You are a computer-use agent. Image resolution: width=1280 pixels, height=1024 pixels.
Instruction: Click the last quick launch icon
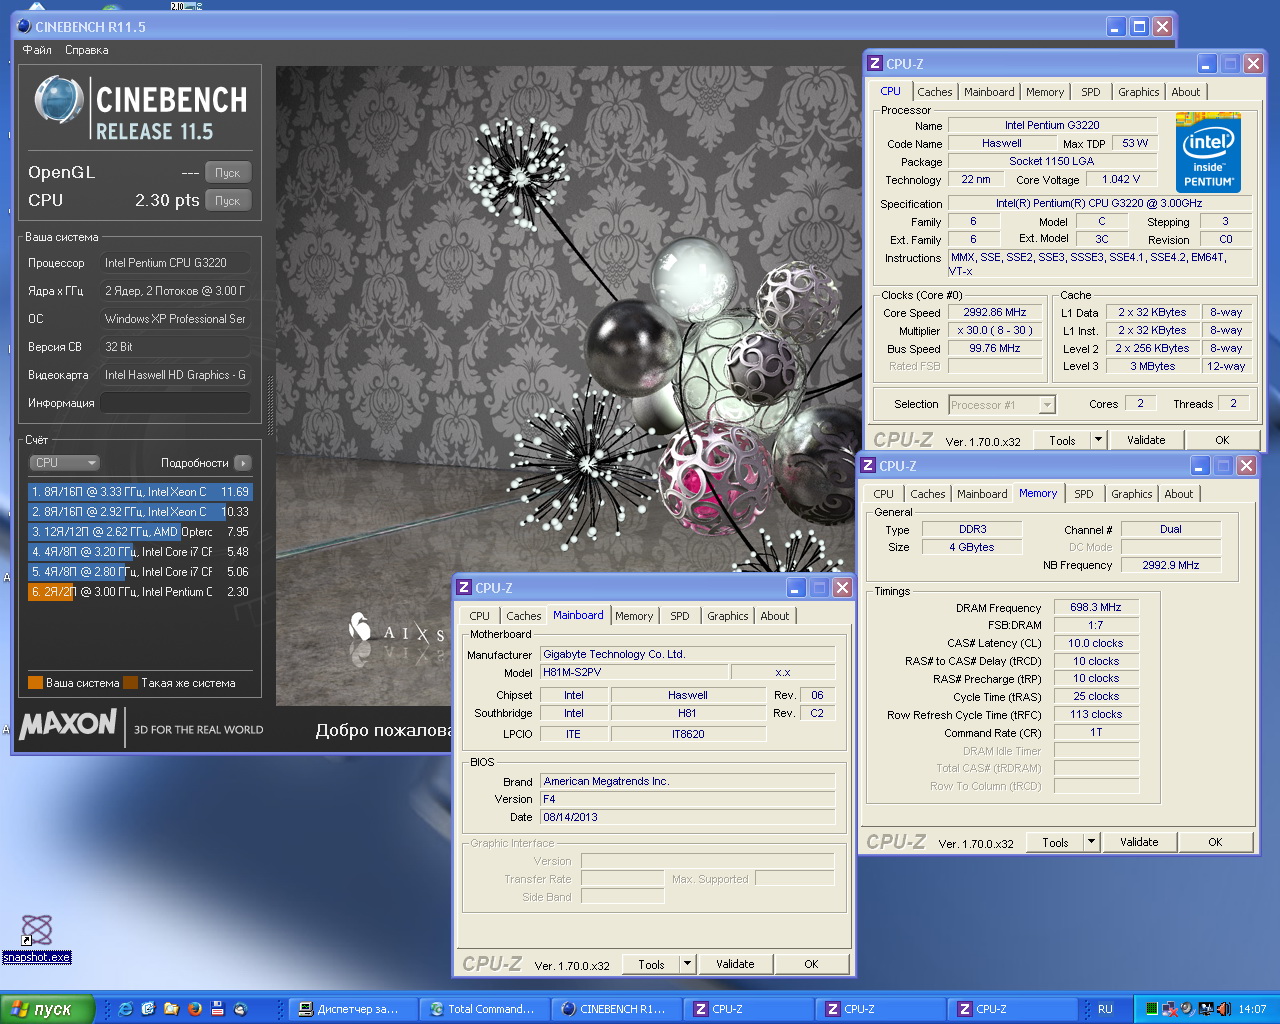[240, 1009]
